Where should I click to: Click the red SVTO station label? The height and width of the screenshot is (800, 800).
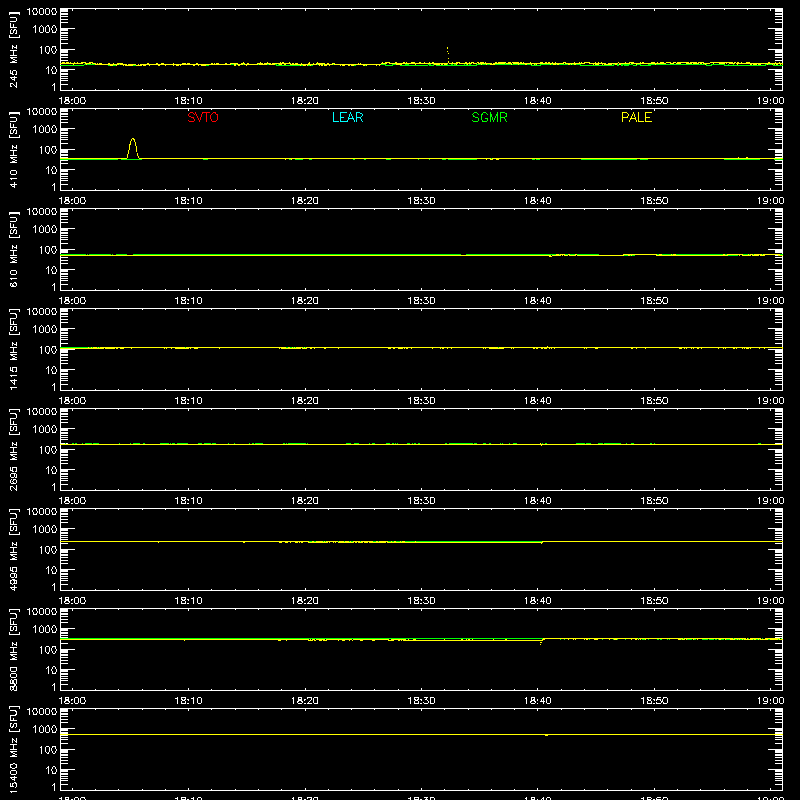point(203,117)
